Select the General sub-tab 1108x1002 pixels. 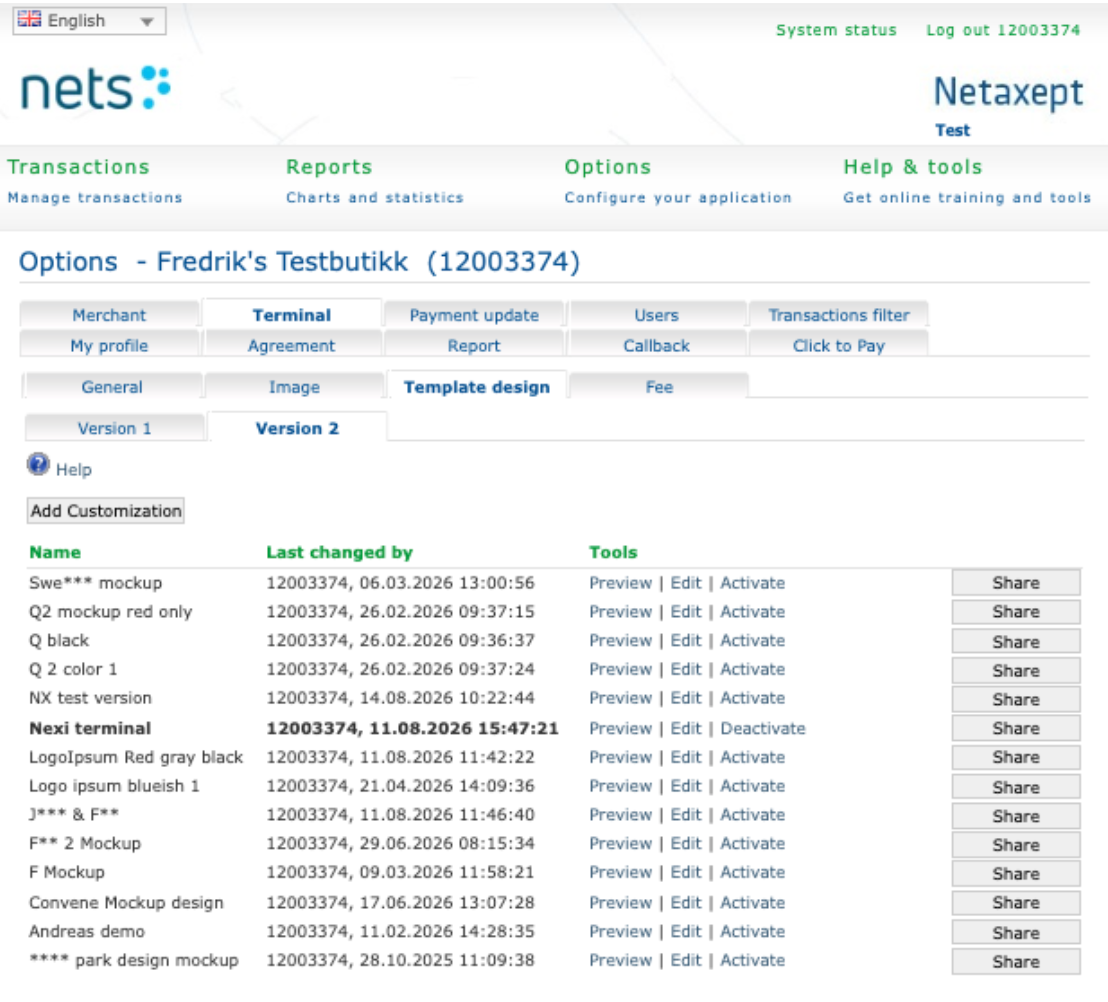pos(112,387)
